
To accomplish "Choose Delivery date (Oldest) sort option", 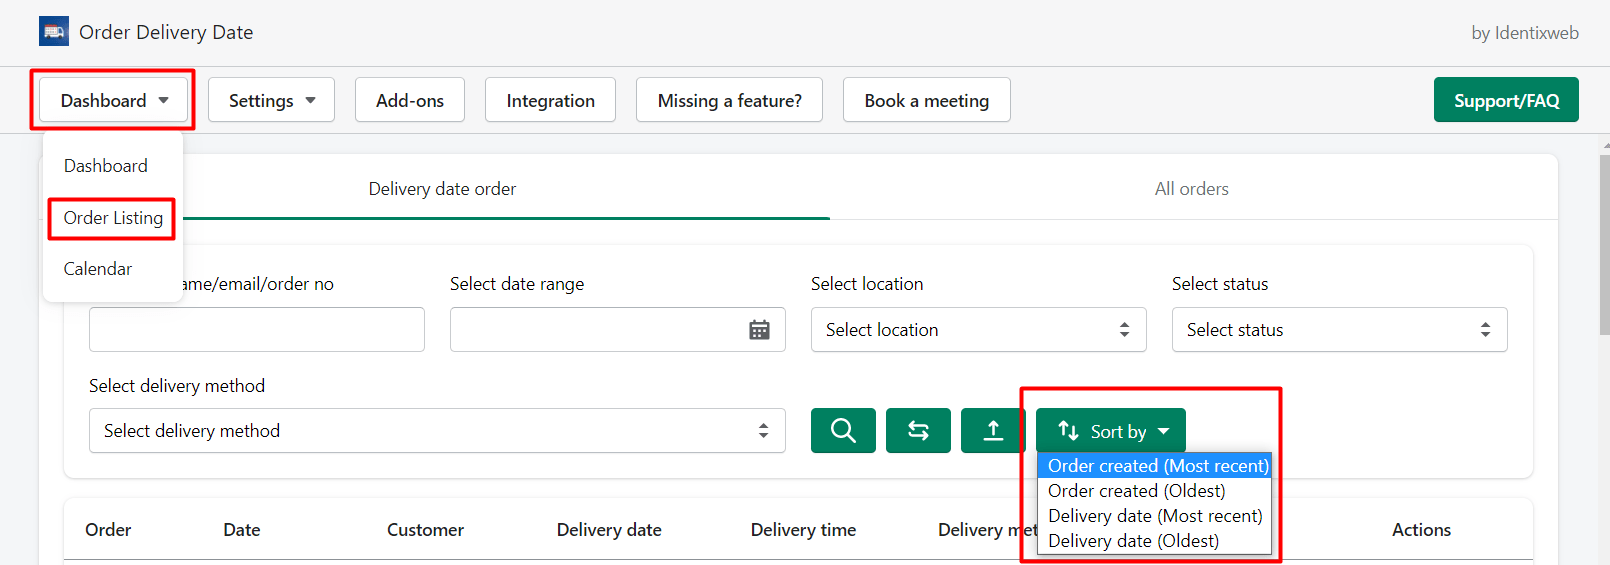I will [x=1155, y=541].
